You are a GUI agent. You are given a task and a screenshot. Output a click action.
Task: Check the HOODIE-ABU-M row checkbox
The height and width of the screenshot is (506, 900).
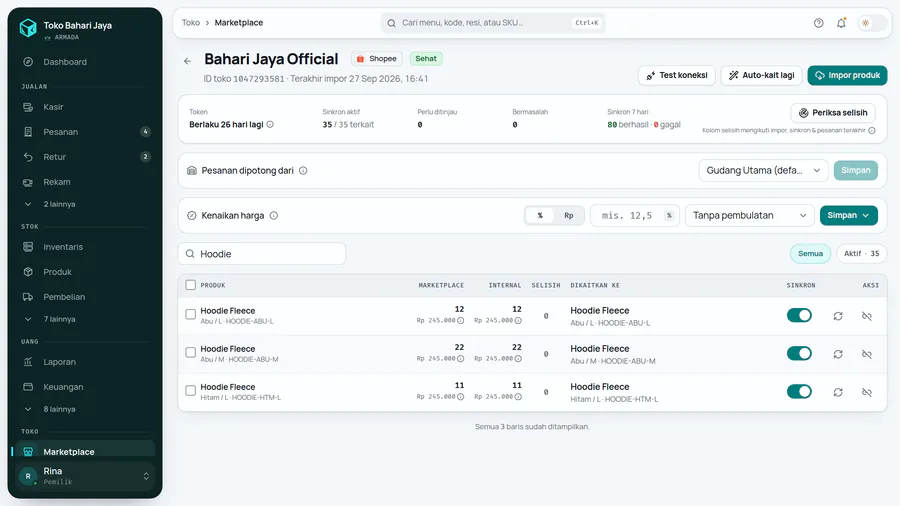(x=191, y=352)
